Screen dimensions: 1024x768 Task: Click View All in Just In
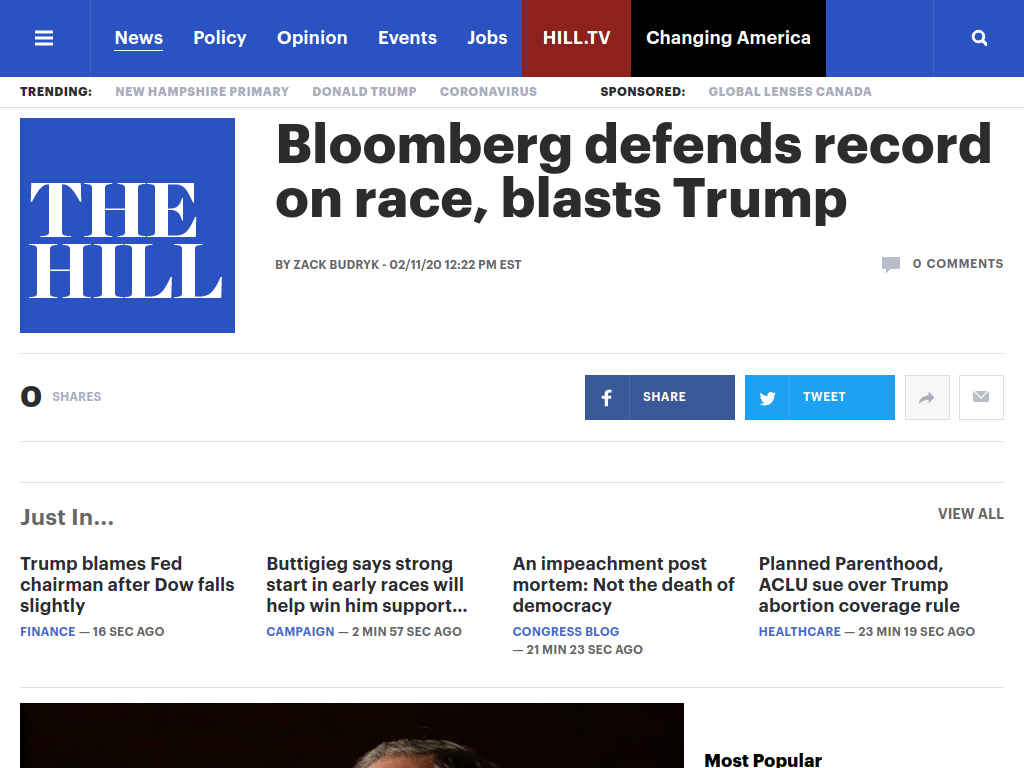point(970,514)
